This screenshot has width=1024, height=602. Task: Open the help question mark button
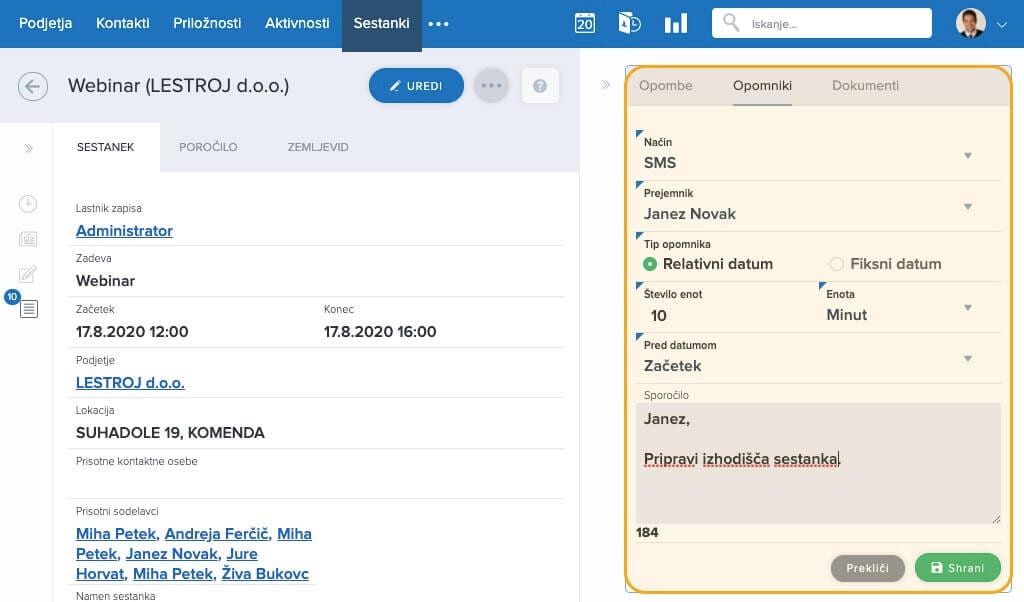pyautogui.click(x=540, y=86)
